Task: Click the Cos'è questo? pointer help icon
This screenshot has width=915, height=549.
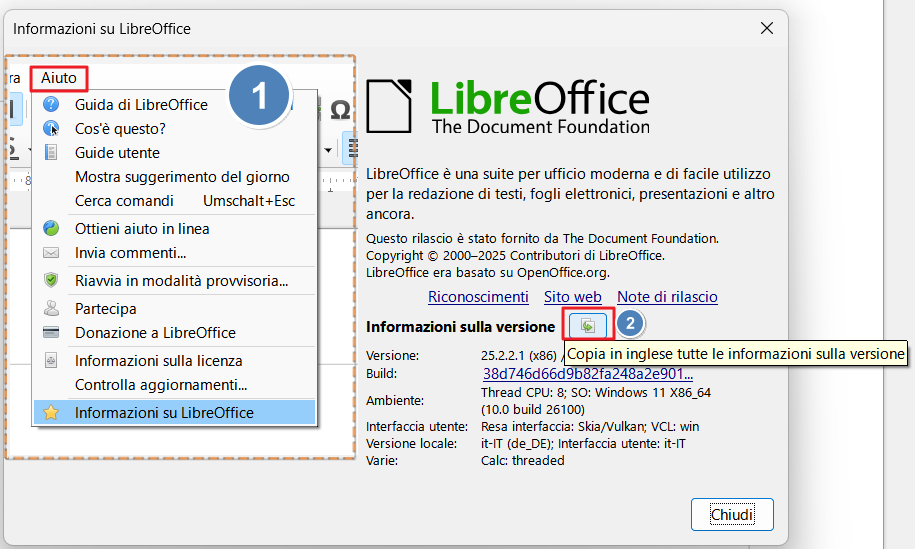Action: tap(52, 128)
